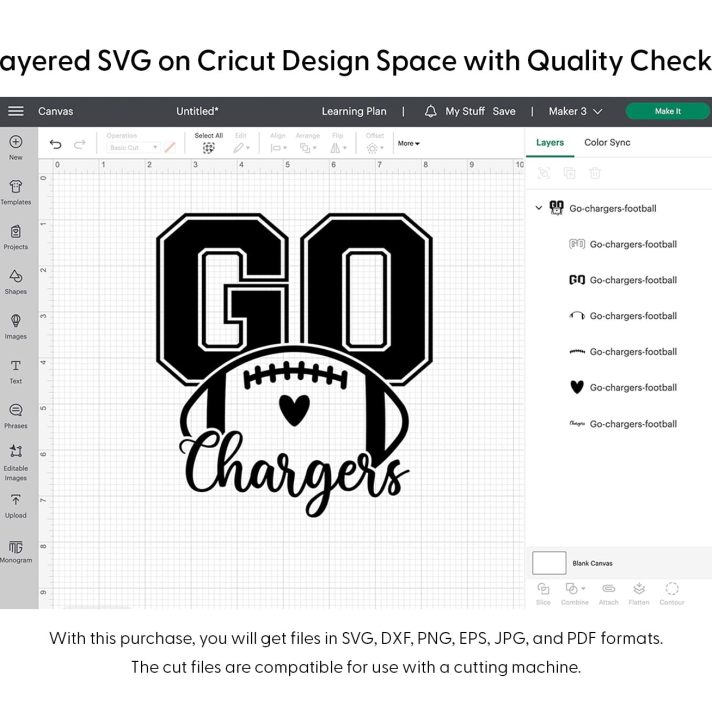The height and width of the screenshot is (712, 712).
Task: Click the Group icon in Layers panel
Action: 544,173
